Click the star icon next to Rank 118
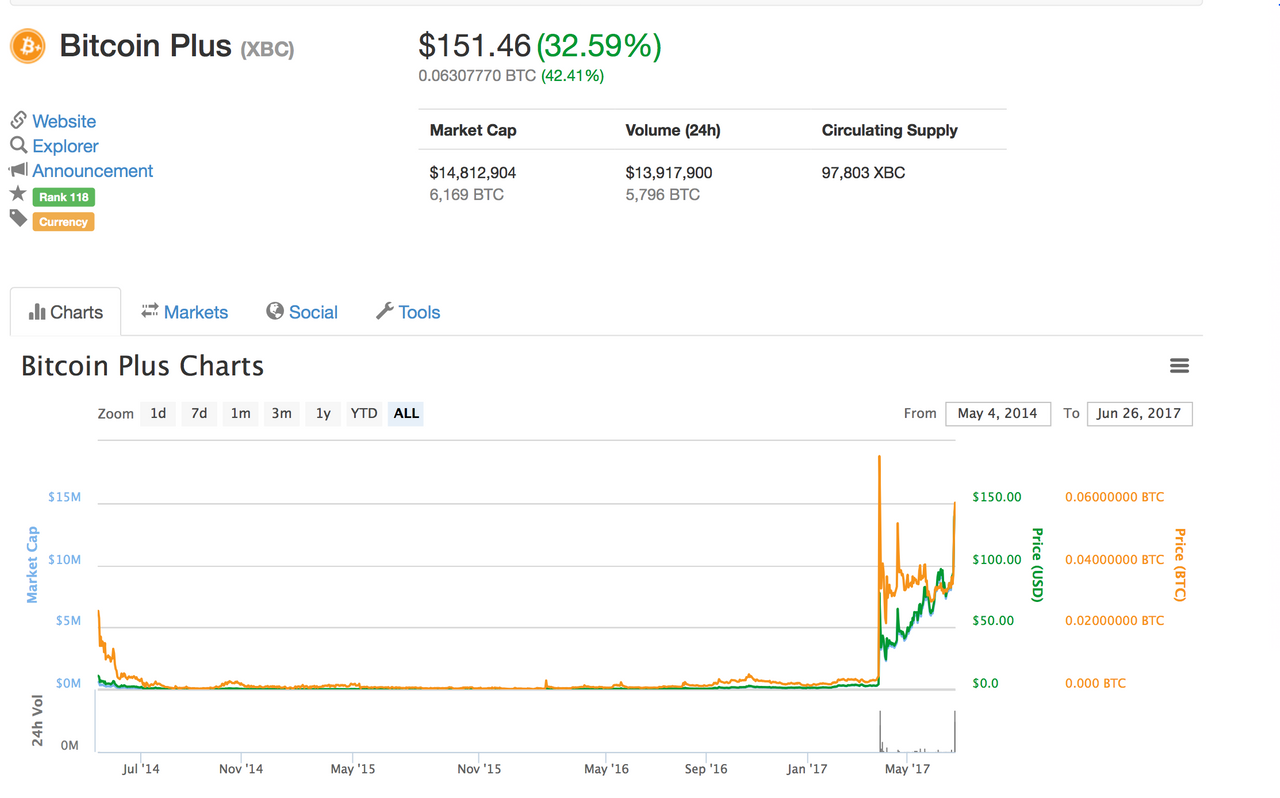The image size is (1280, 798). pos(18,194)
